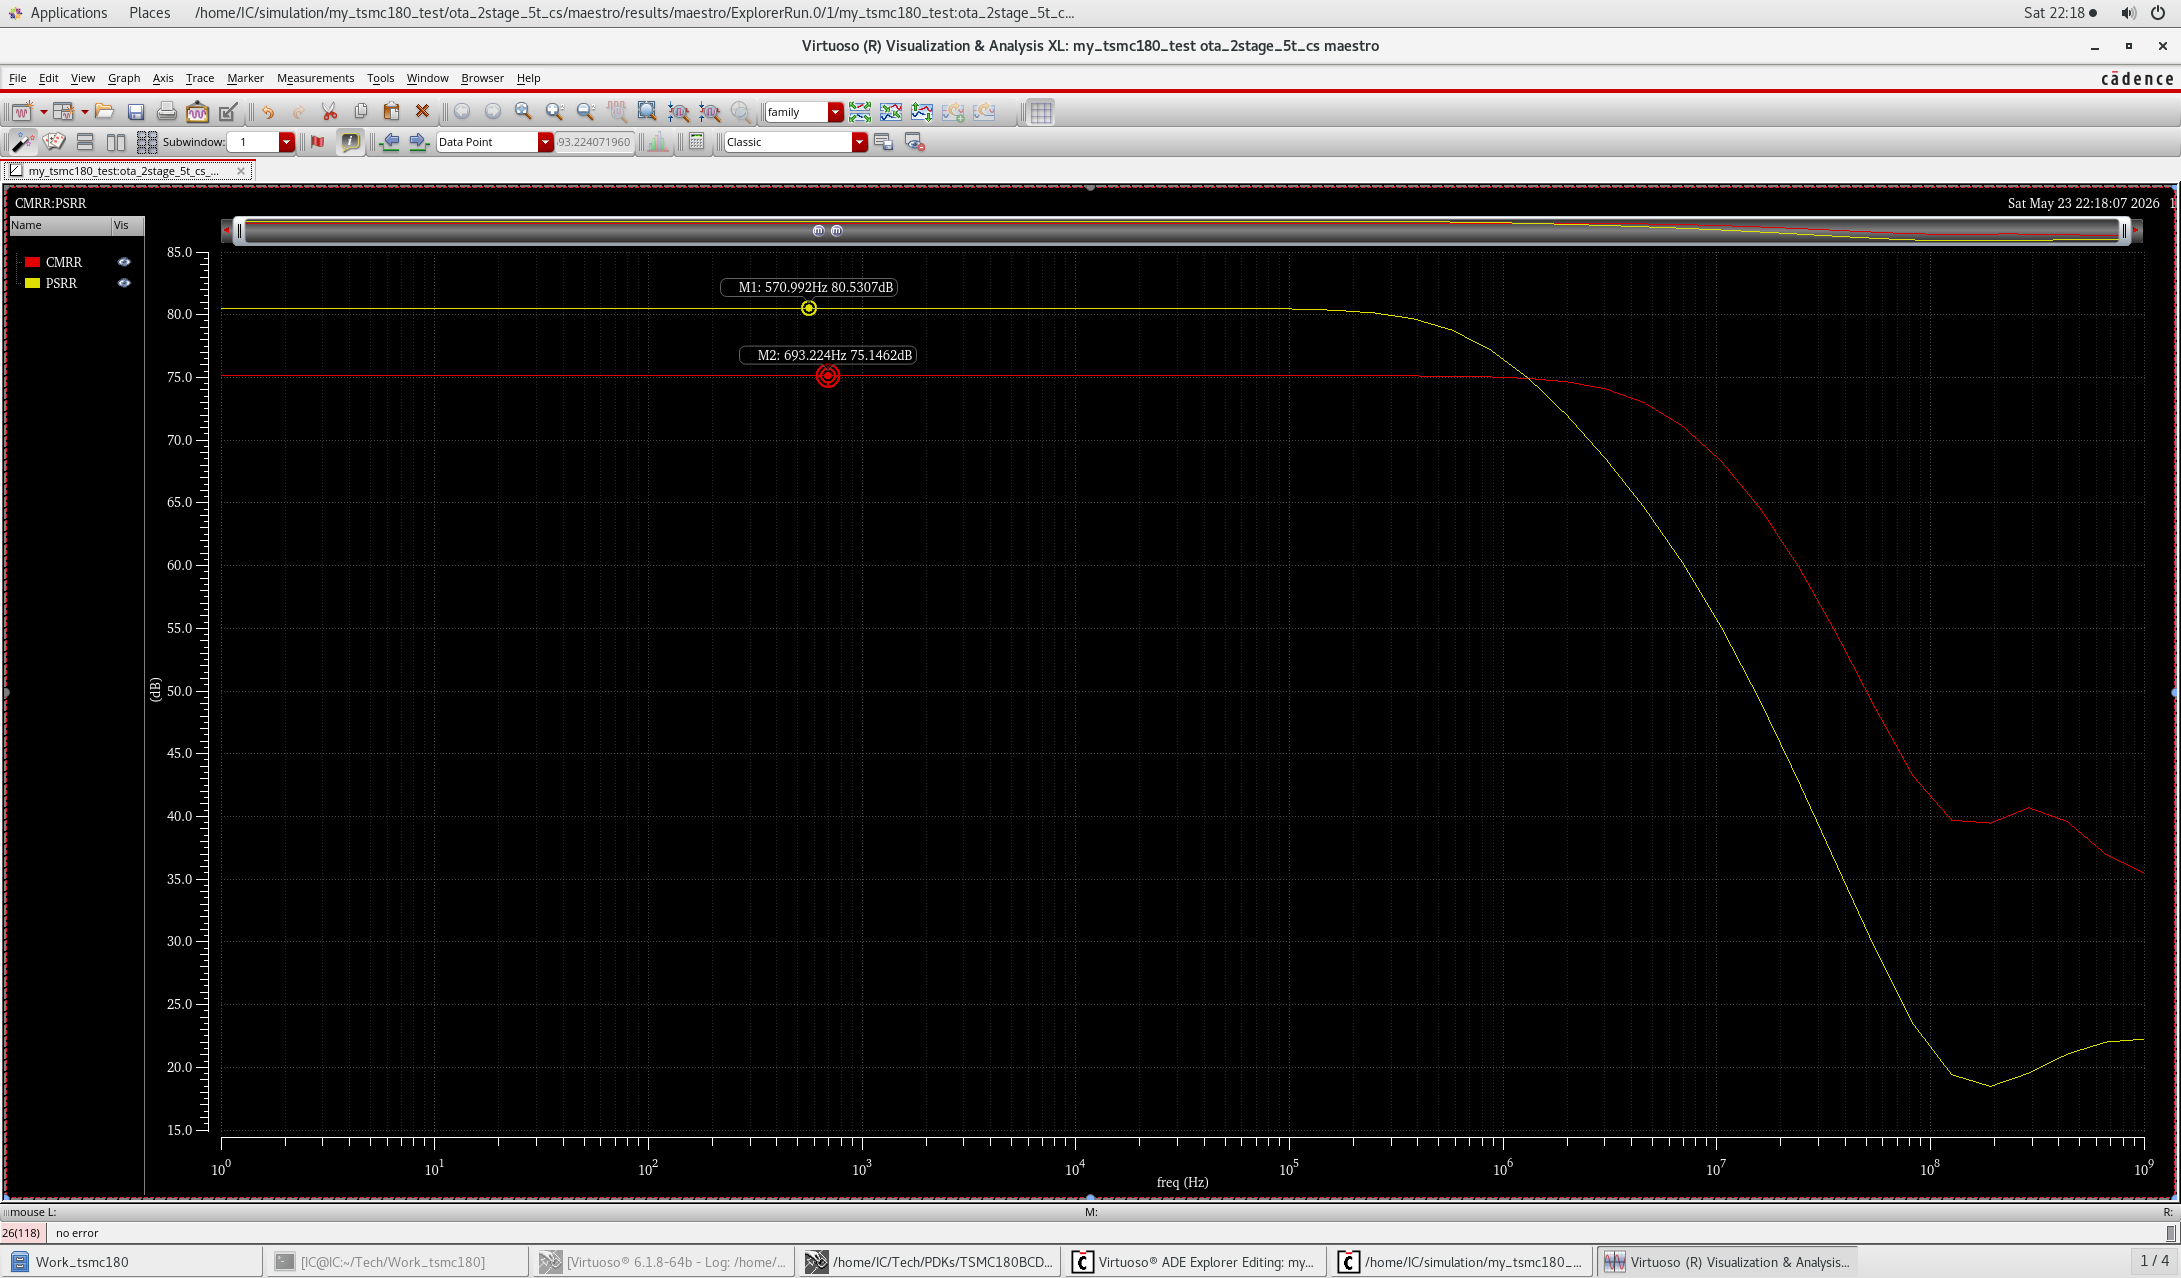Screen dimensions: 2181x1278
Task: Expand the new subwindow arrow
Action: pyautogui.click(x=84, y=112)
